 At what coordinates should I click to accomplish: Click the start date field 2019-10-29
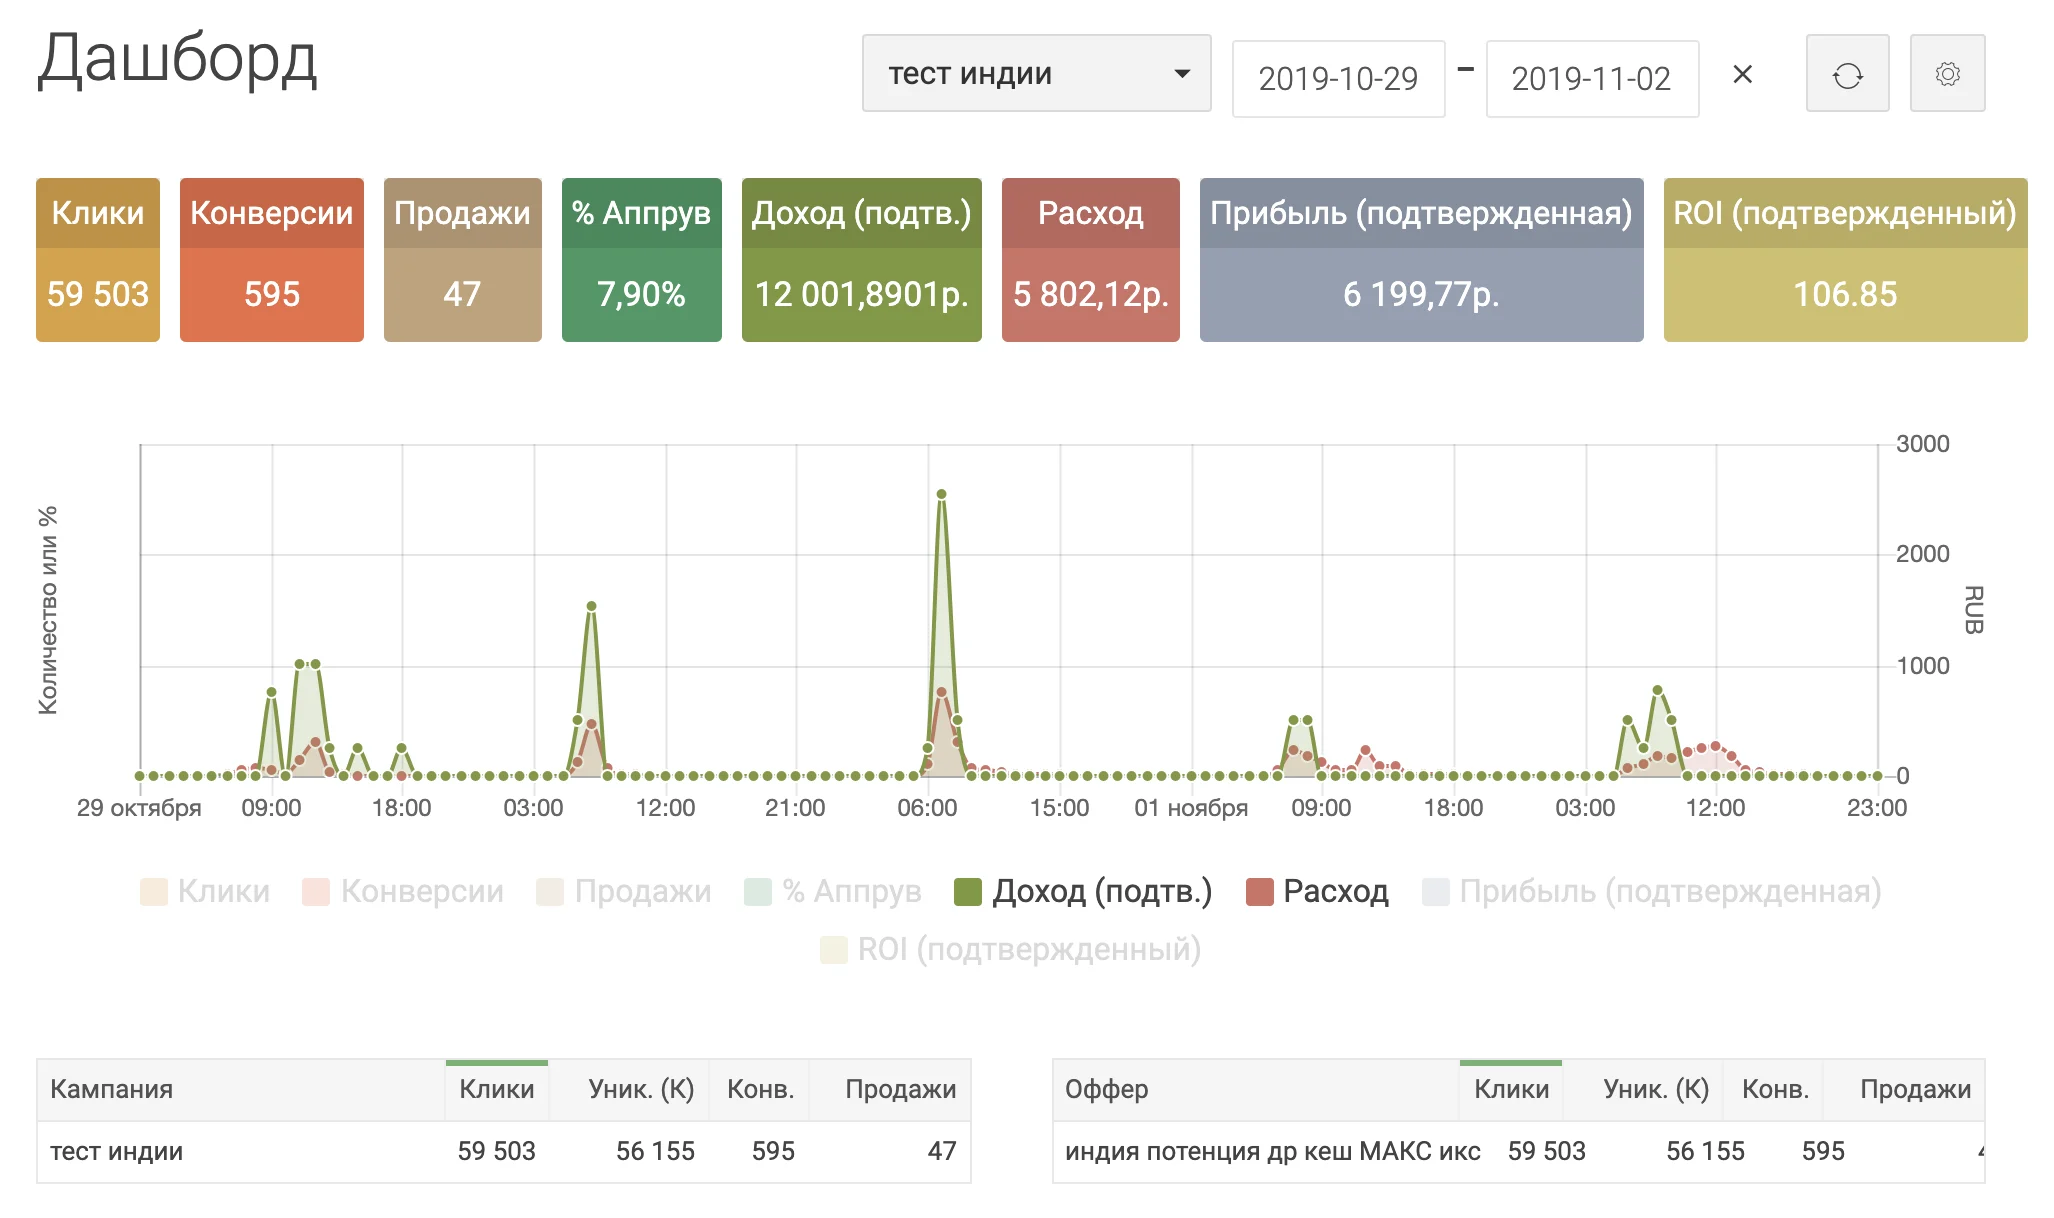pos(1338,79)
